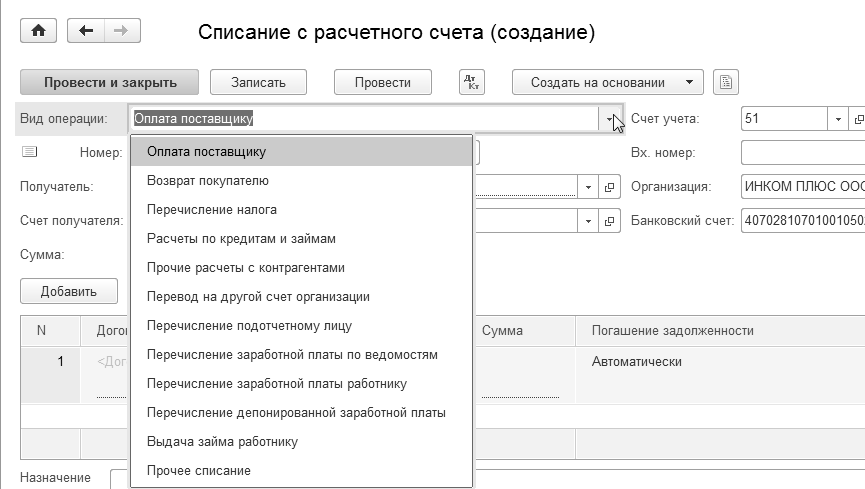
Task: Go forward with the right arrow
Action: 119,31
